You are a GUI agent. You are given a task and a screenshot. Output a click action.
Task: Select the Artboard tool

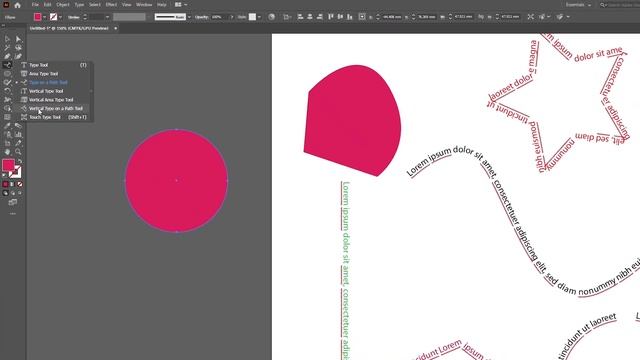[7, 143]
